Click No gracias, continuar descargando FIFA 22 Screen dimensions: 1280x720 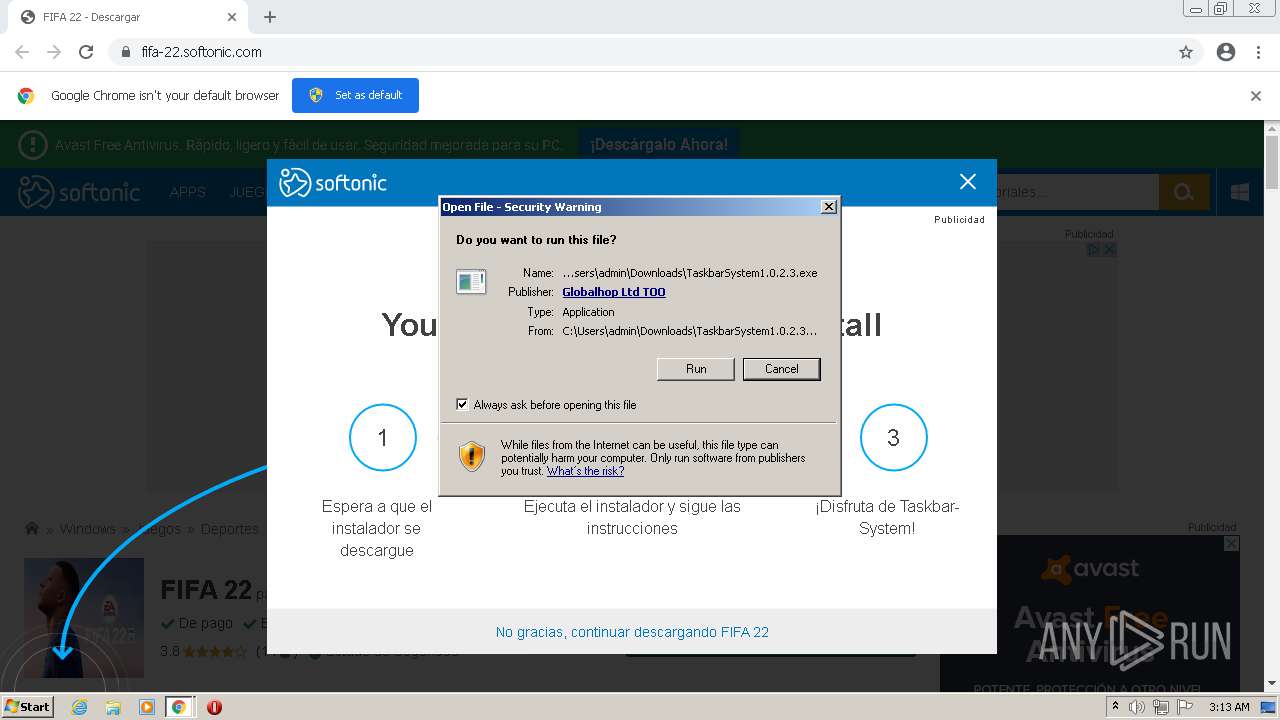pos(632,632)
